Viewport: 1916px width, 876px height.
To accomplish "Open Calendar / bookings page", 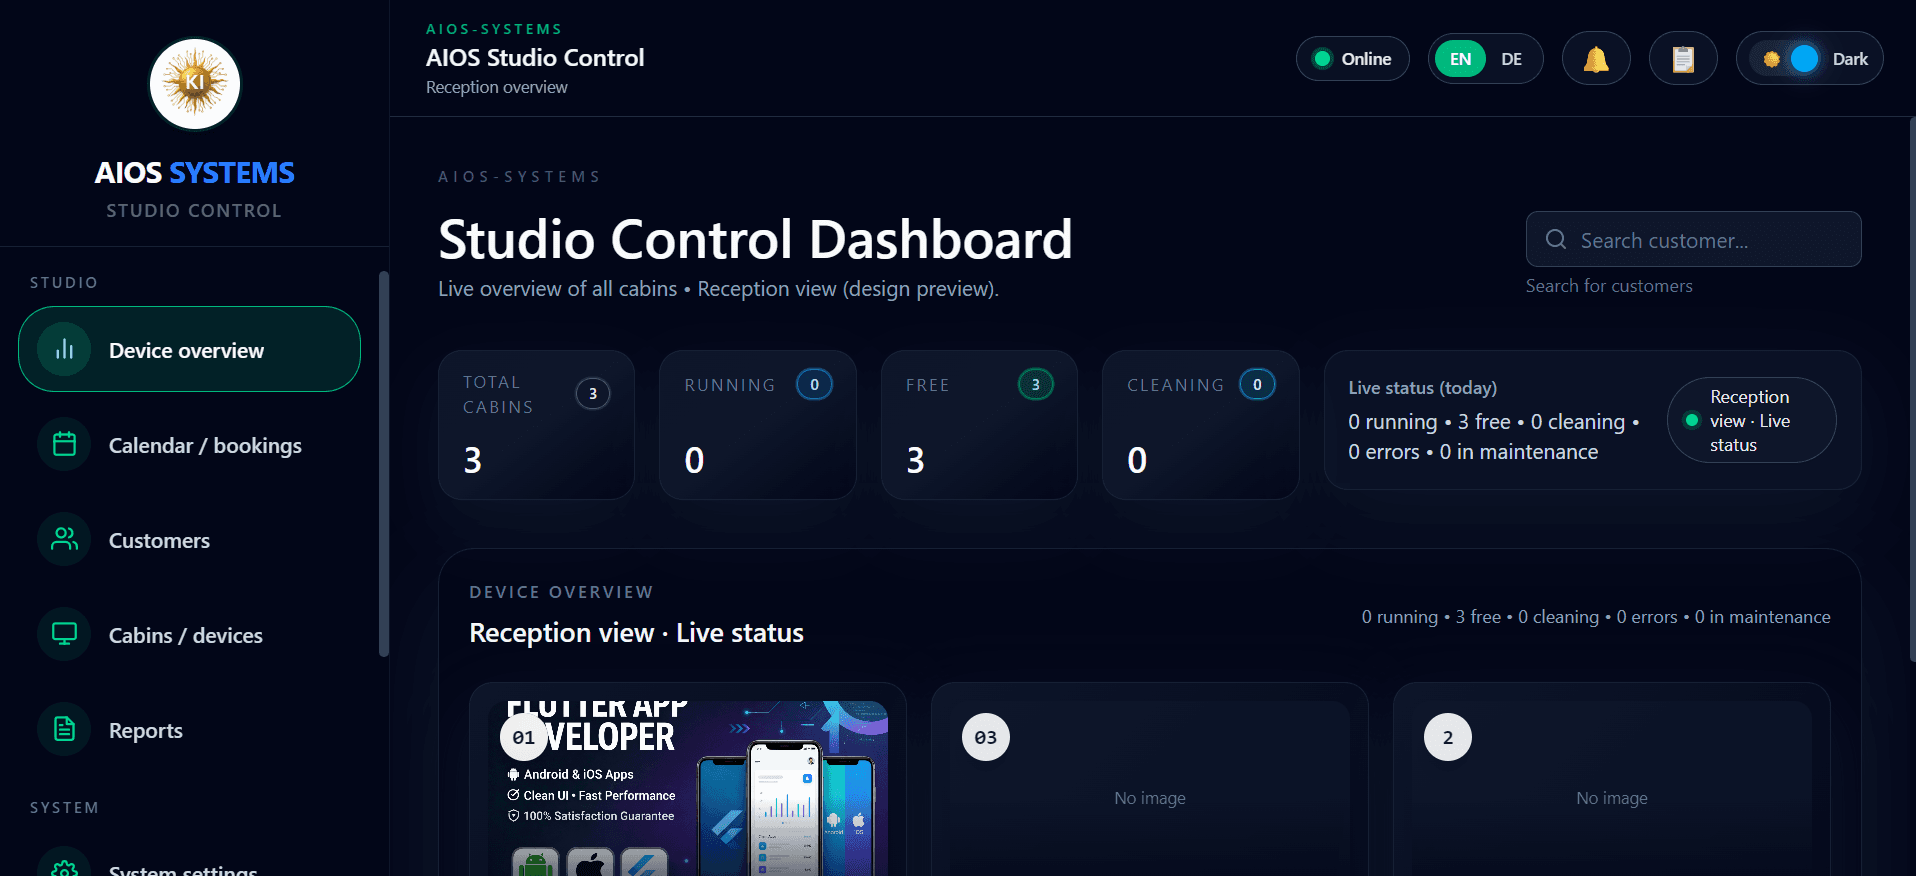I will (189, 444).
